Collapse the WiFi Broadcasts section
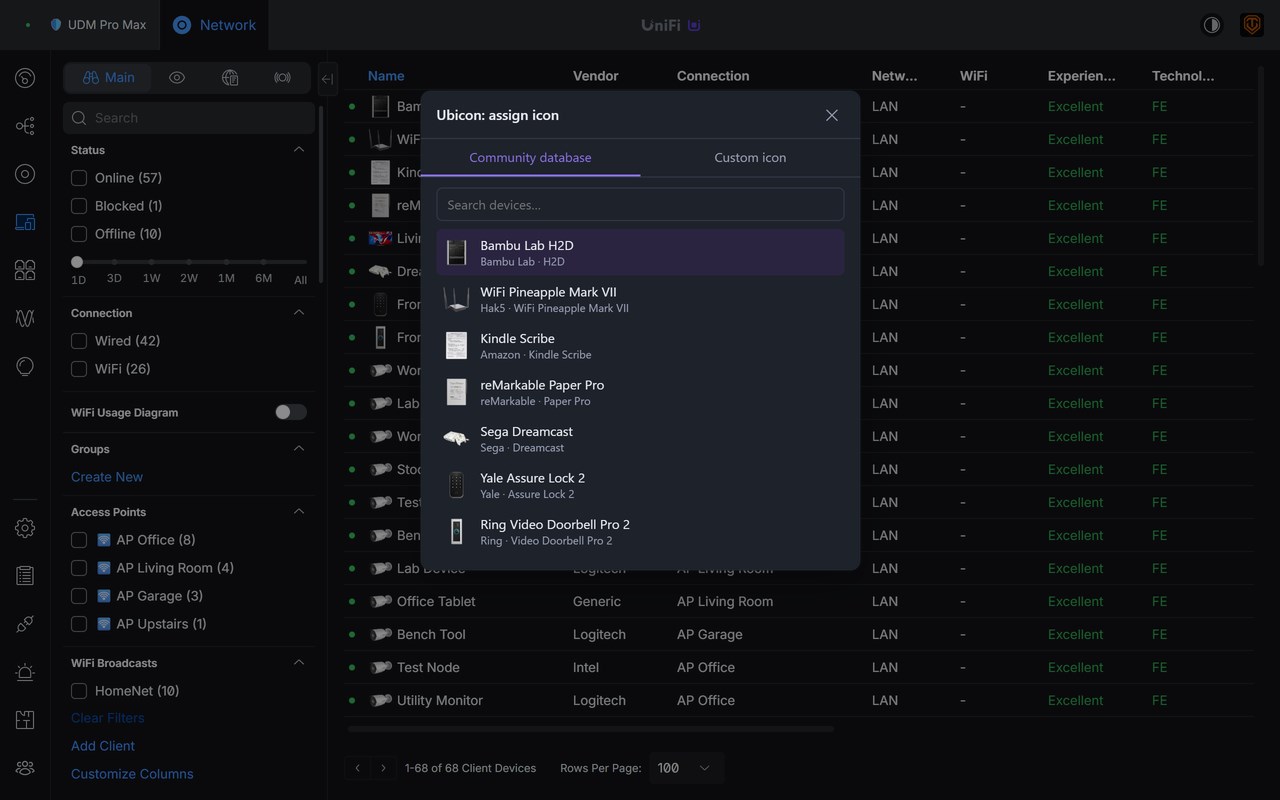1280x800 pixels. [x=299, y=663]
